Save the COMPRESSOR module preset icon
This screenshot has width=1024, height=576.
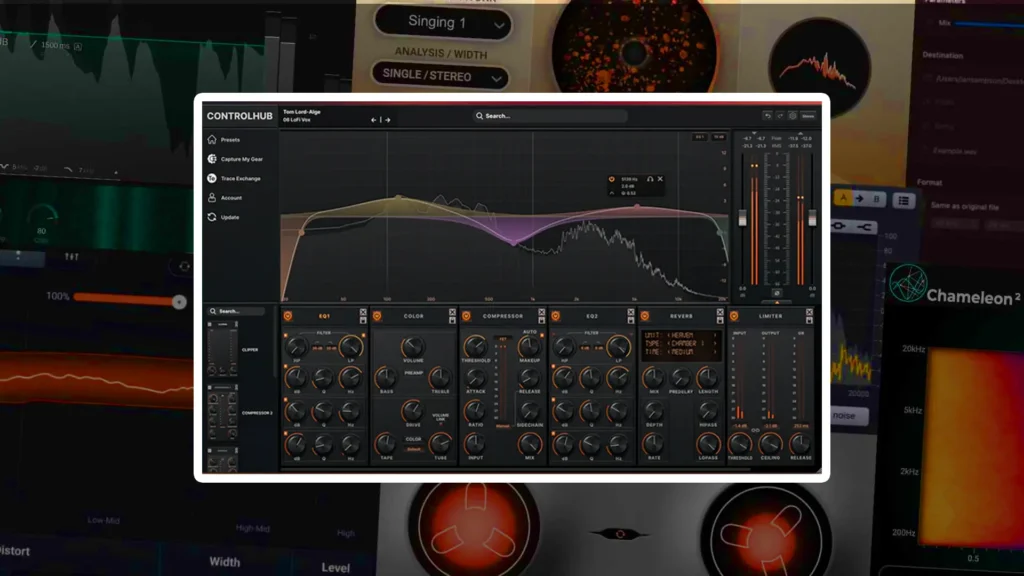point(541,320)
